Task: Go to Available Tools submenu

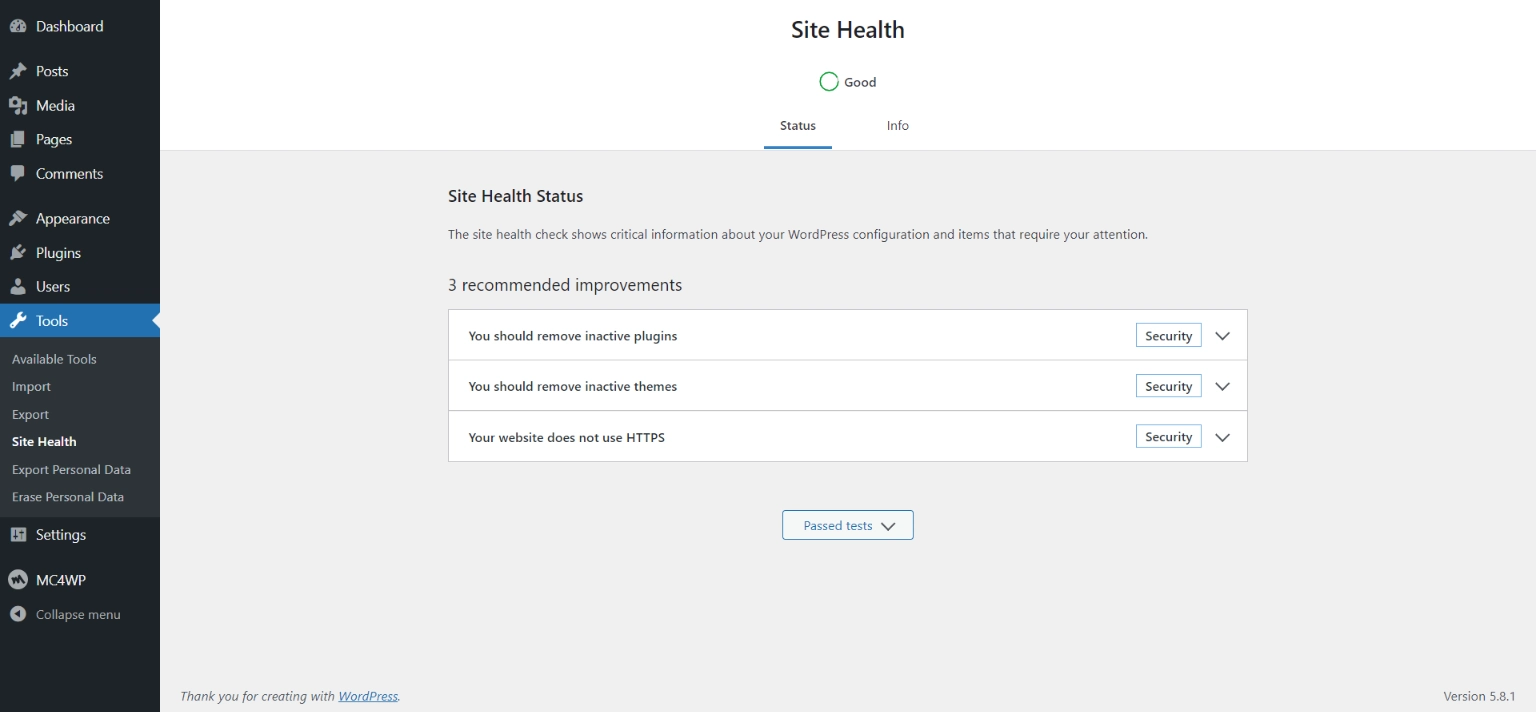Action: click(x=54, y=359)
